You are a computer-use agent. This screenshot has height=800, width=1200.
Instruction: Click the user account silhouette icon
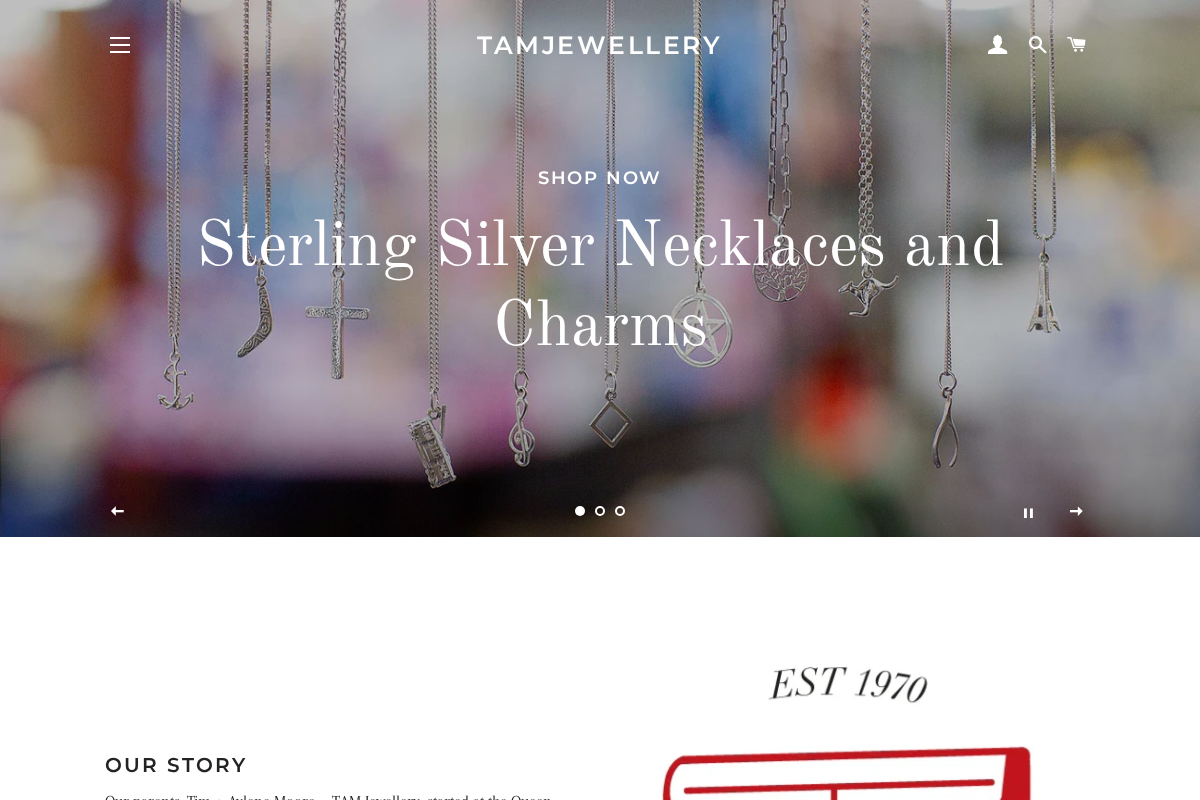point(997,44)
